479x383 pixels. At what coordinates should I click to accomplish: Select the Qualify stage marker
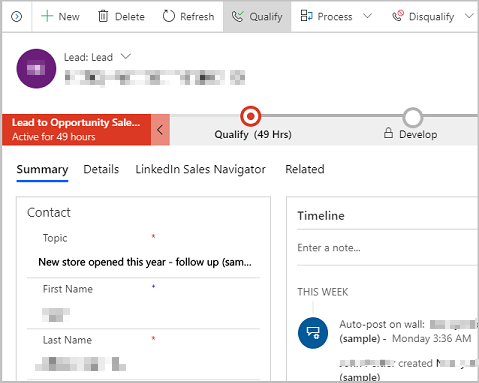click(250, 116)
